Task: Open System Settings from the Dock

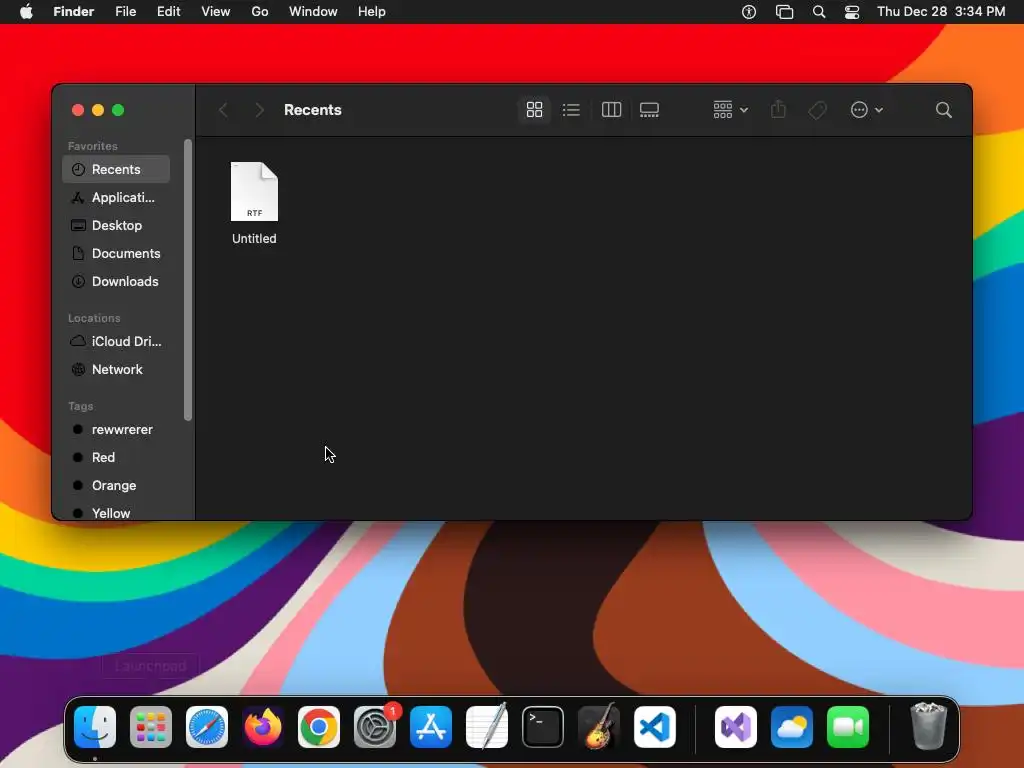Action: click(375, 727)
